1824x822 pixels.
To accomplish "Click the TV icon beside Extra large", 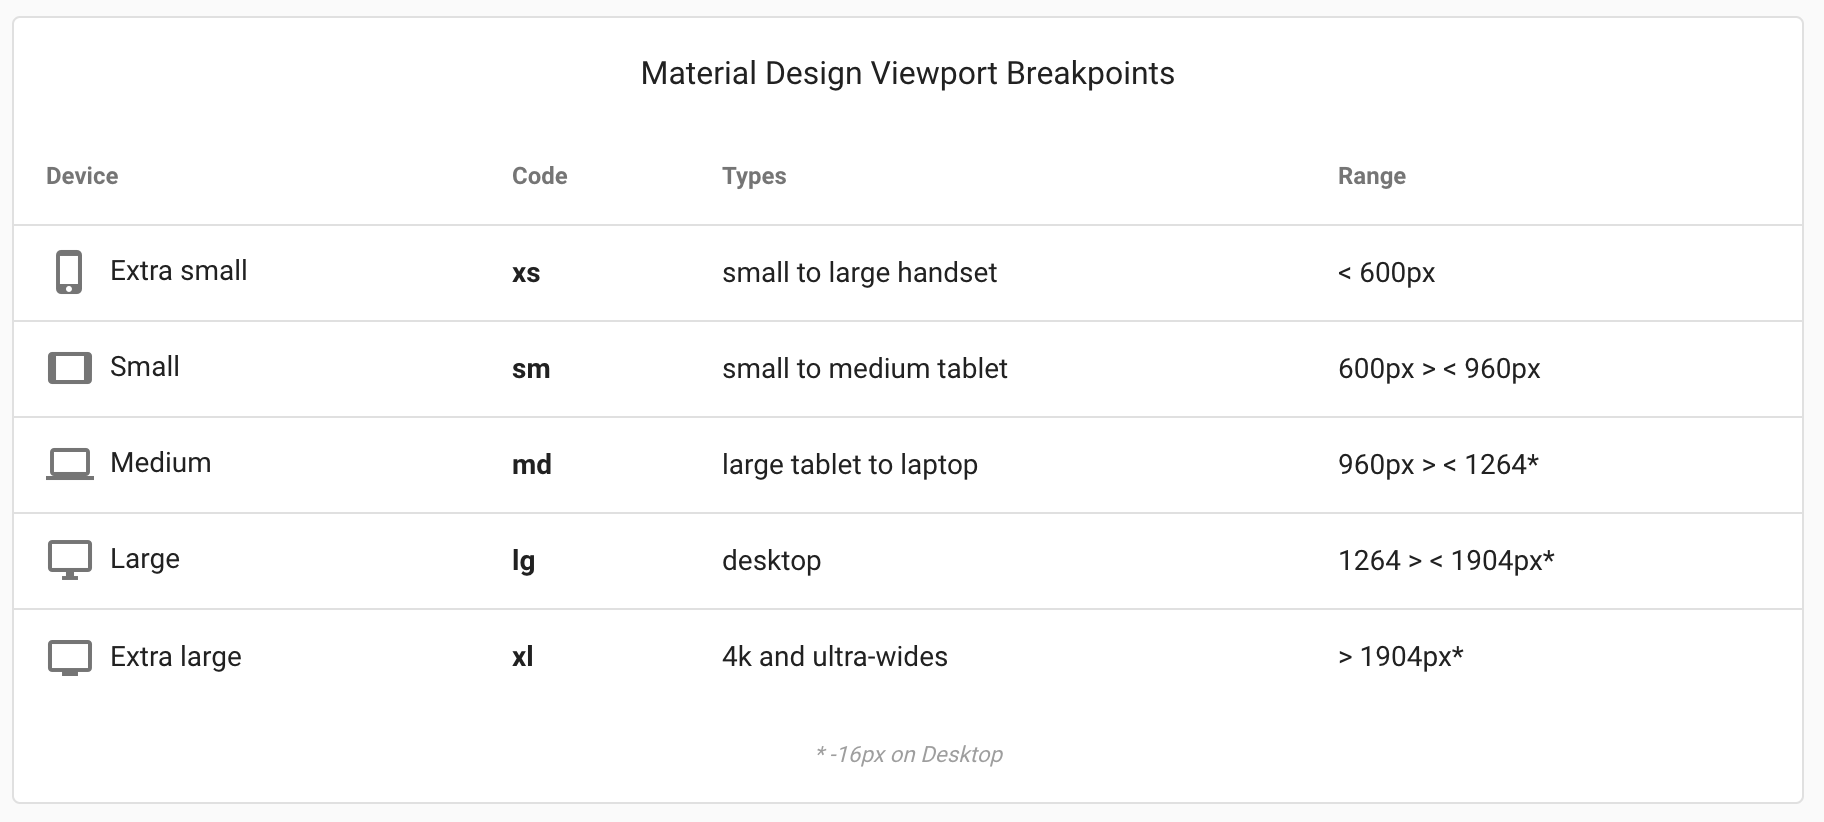I will [x=70, y=658].
